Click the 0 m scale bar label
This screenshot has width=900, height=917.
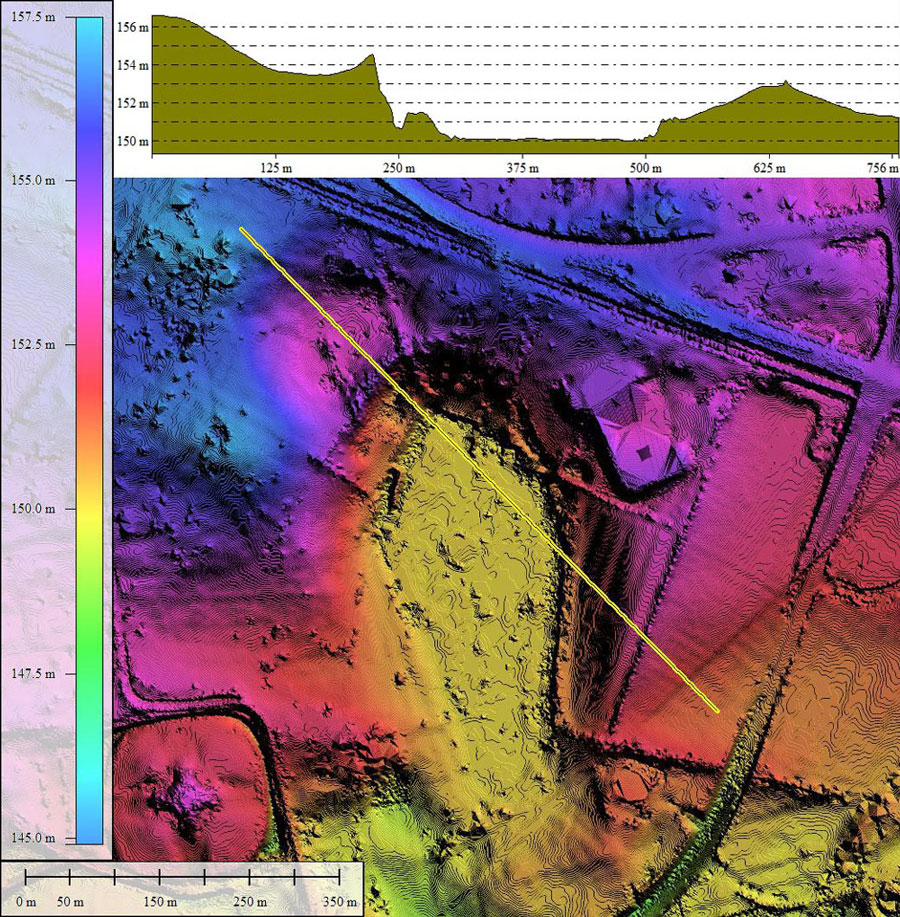[26, 902]
